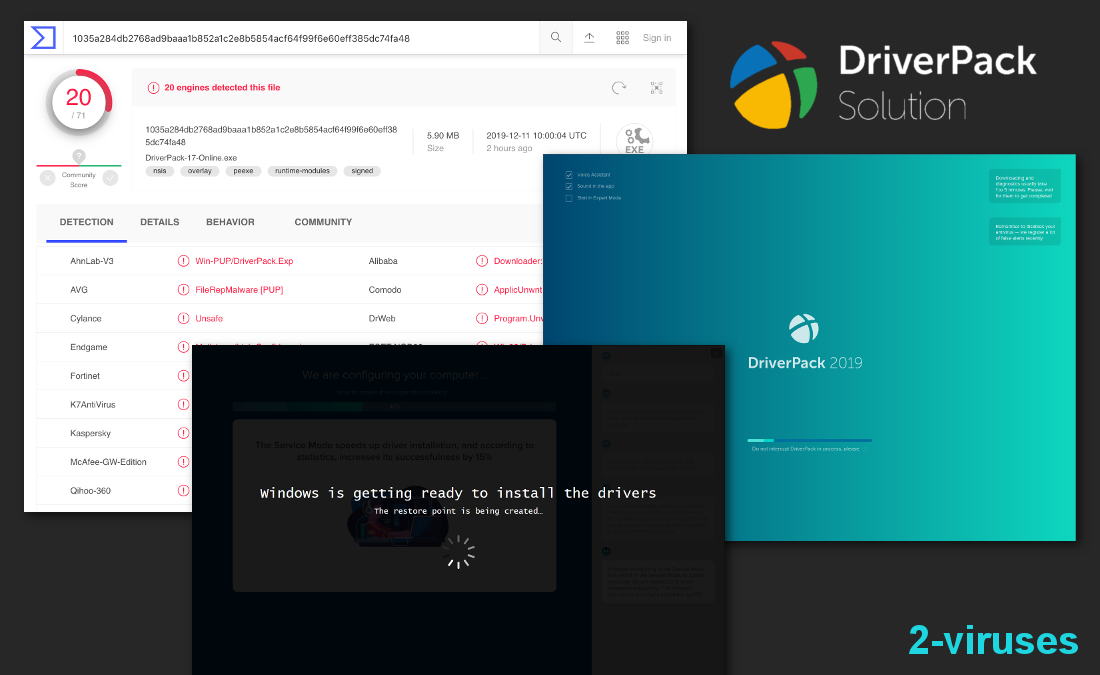Viewport: 1100px width, 675px height.
Task: Select the file hash input field
Action: coord(300,37)
